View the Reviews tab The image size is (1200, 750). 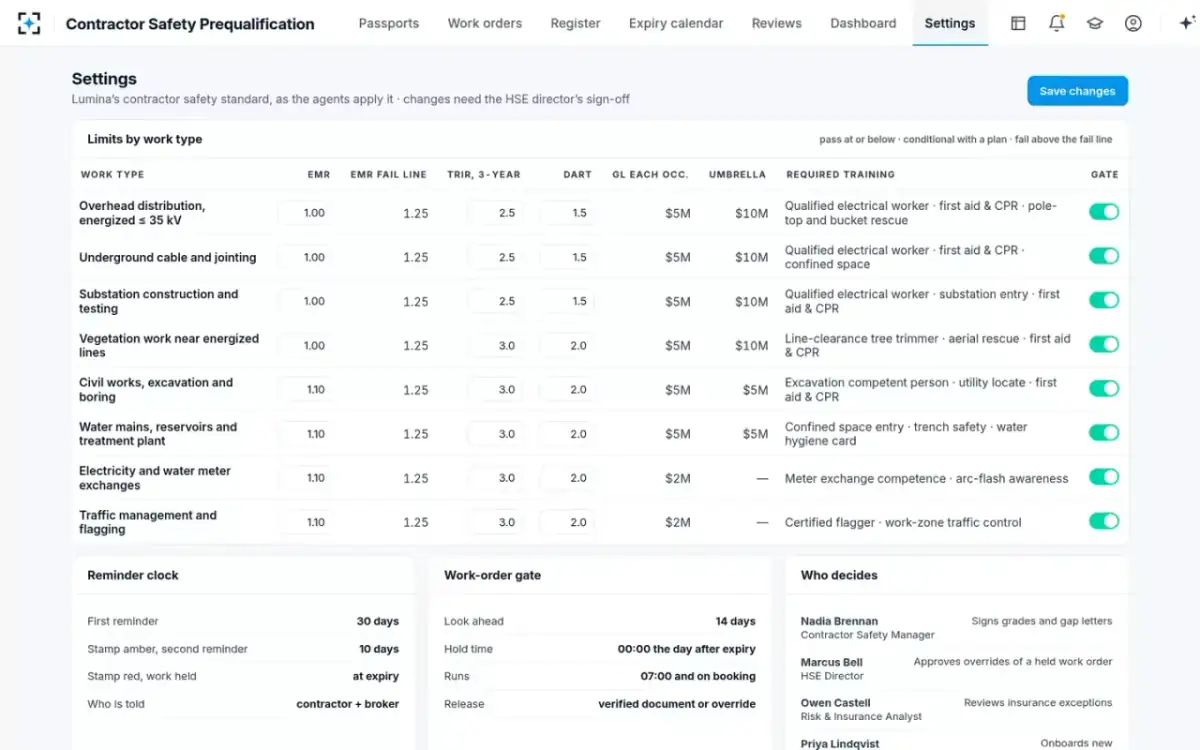pyautogui.click(x=777, y=23)
